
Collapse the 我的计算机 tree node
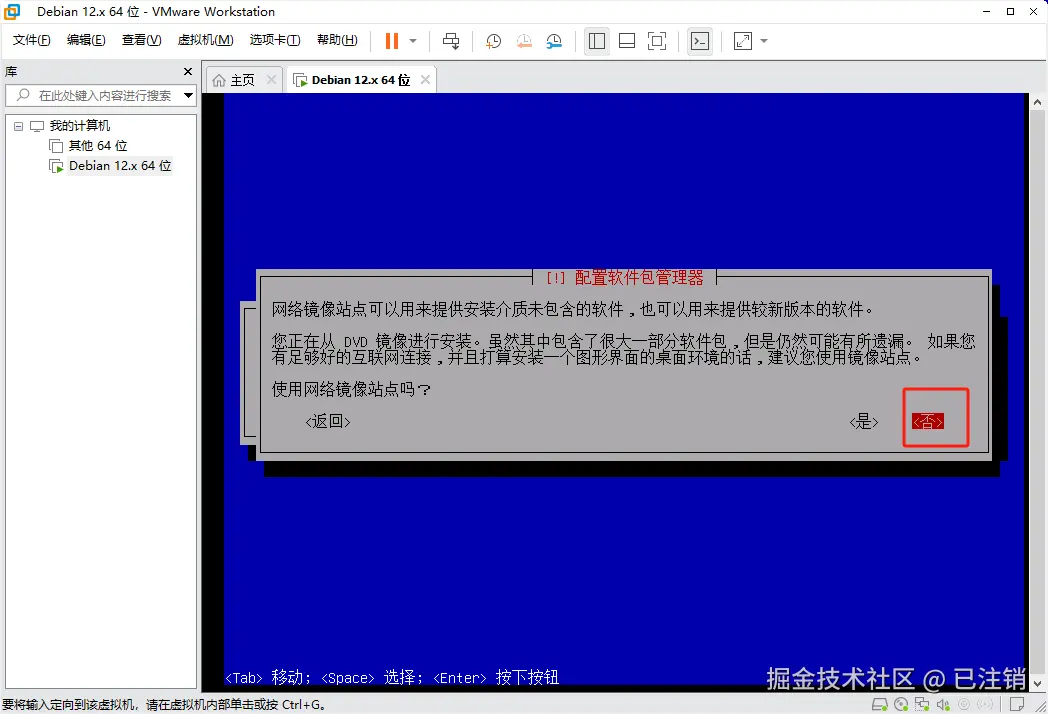coord(17,125)
